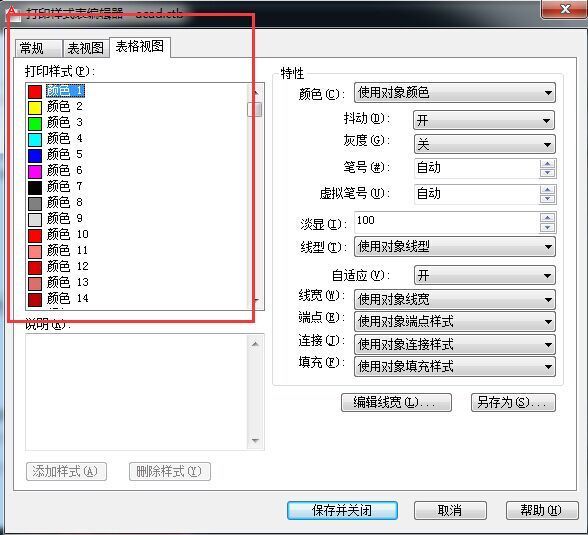Select the magenta 颜色 6 plot style
The width and height of the screenshot is (588, 535).
[56, 171]
